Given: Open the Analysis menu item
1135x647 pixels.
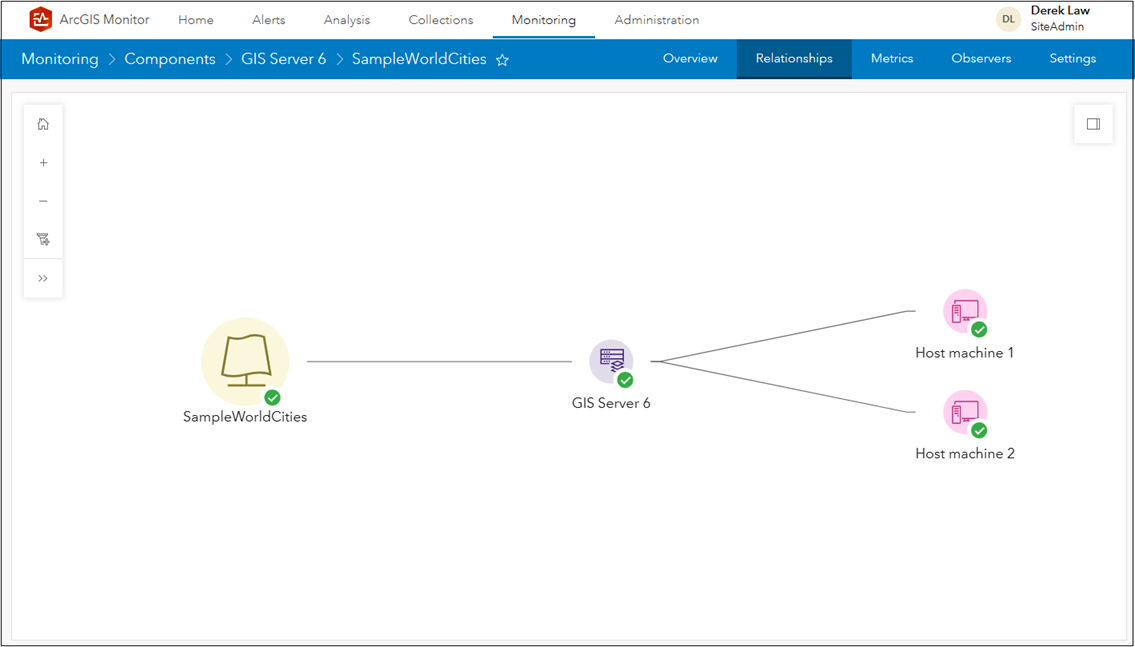Looking at the screenshot, I should click(347, 20).
